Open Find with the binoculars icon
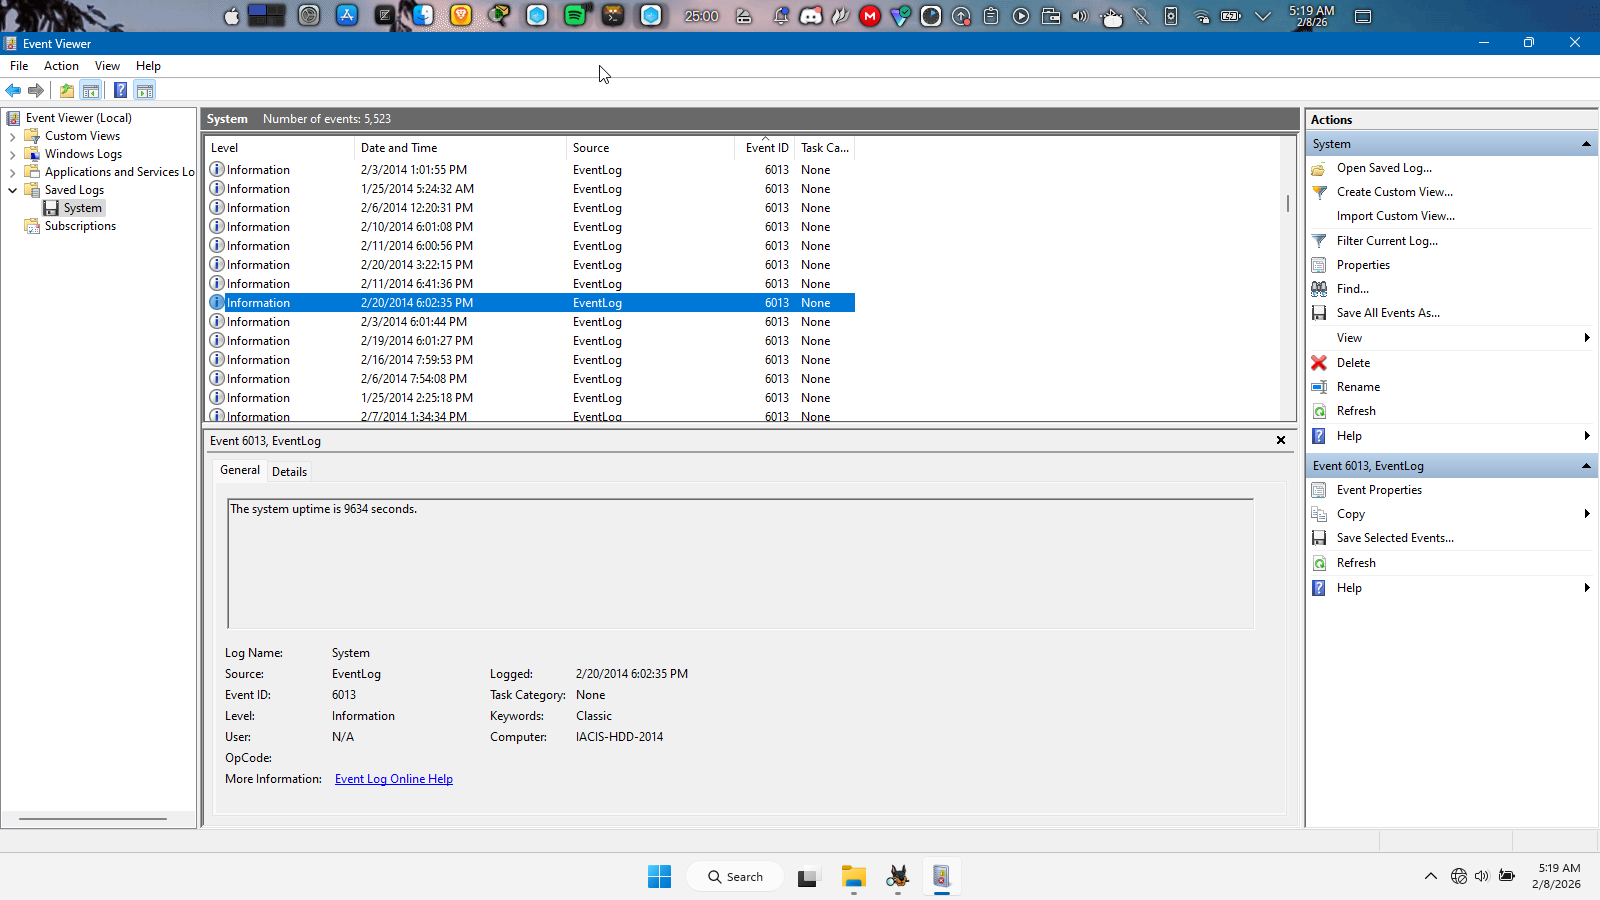 [x=1319, y=289]
